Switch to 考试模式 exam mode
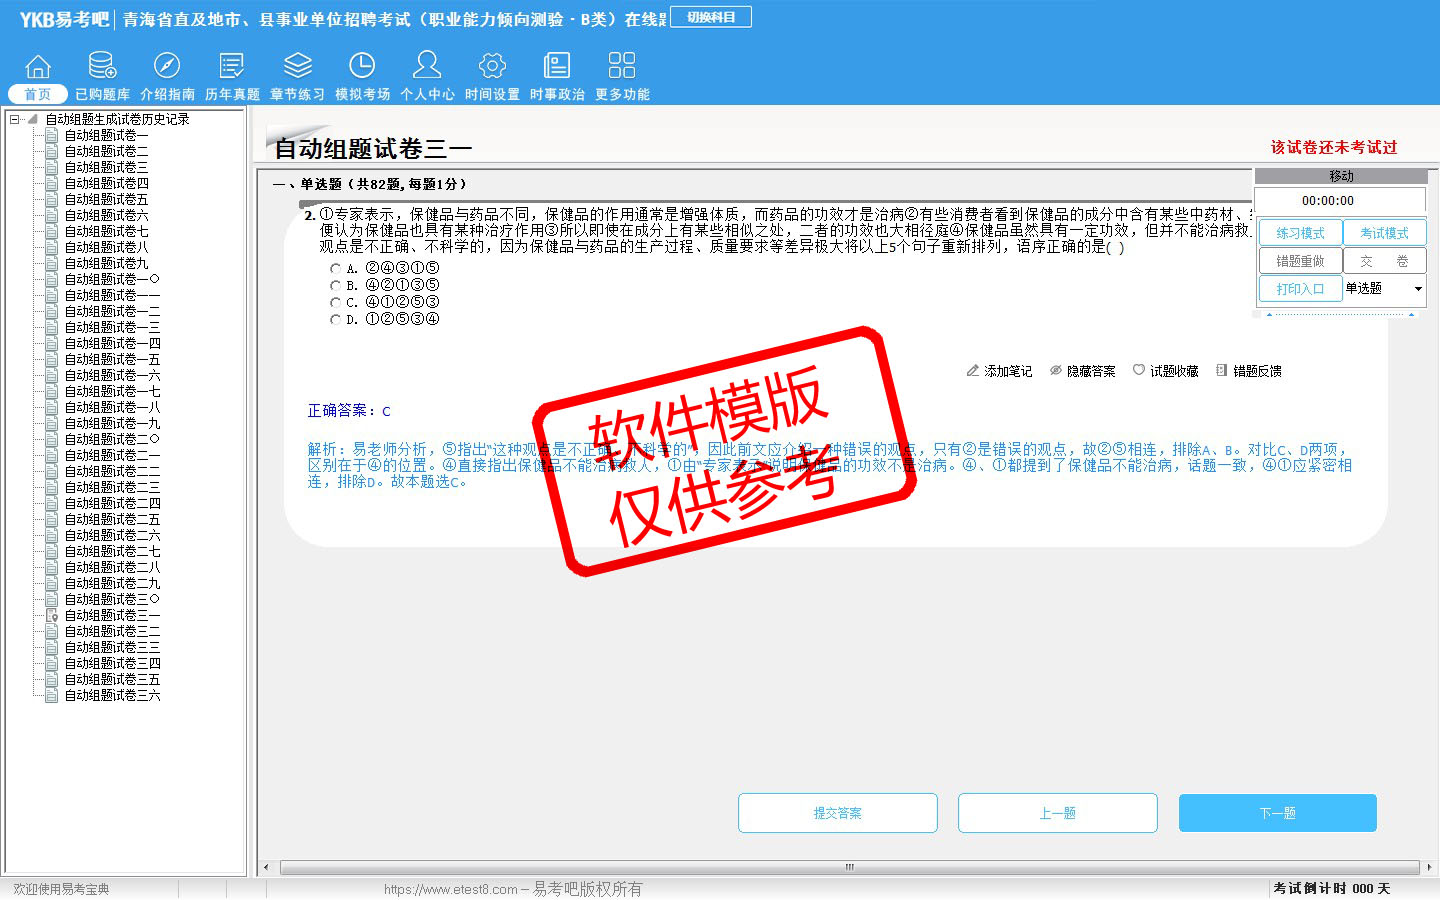This screenshot has height=900, width=1440. 1384,233
